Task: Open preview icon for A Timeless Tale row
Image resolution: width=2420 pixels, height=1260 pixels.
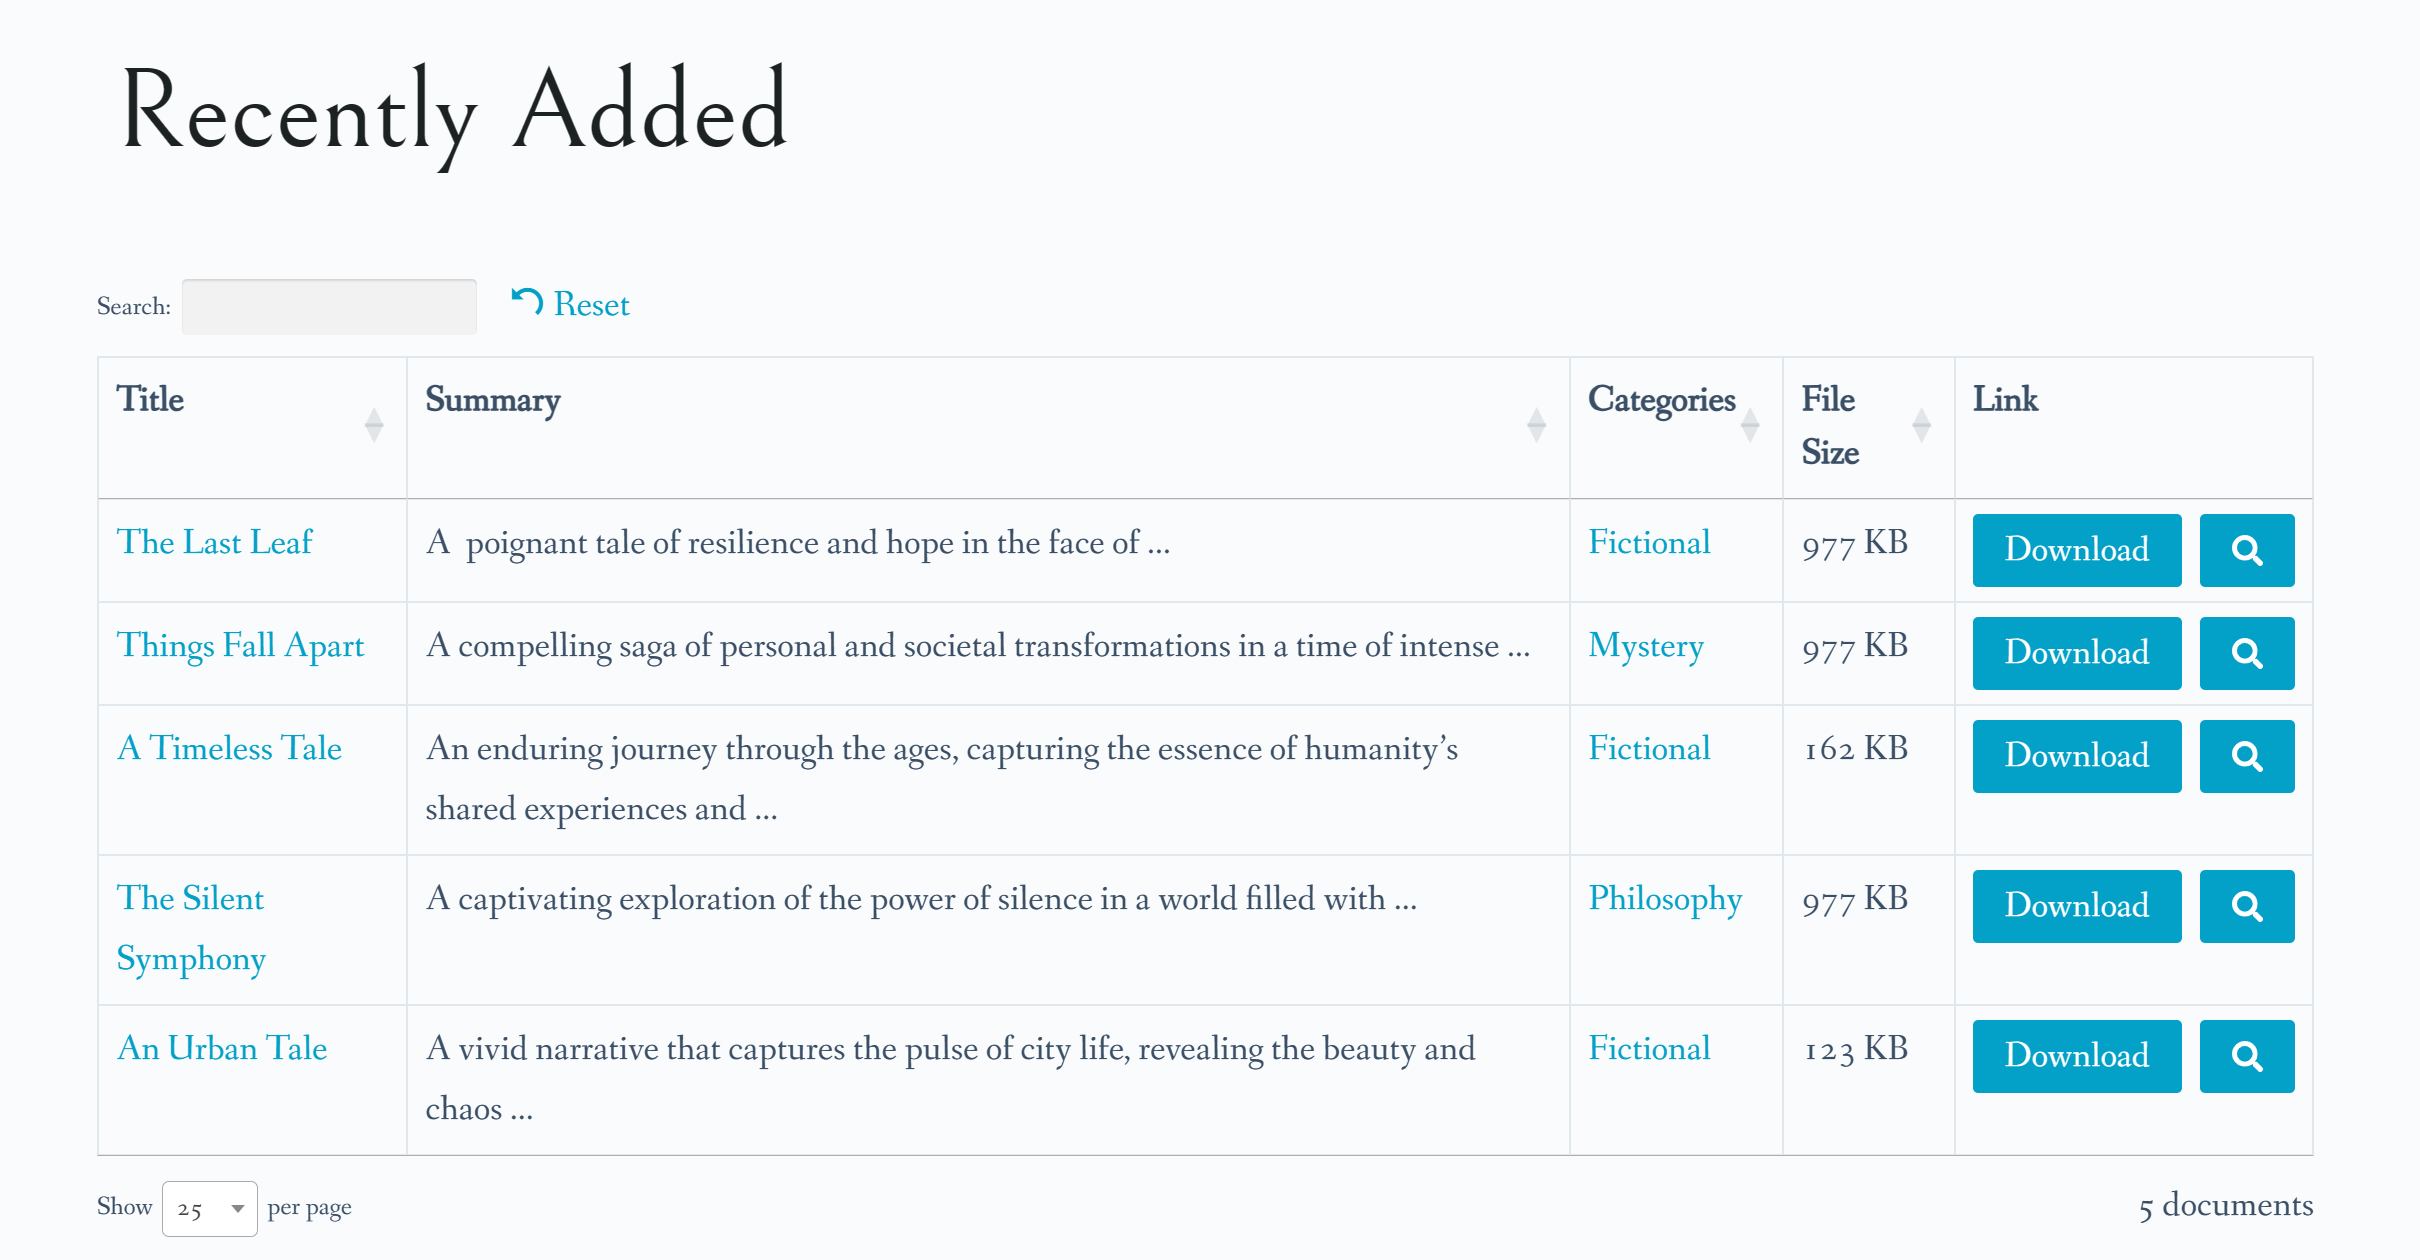Action: point(2247,756)
